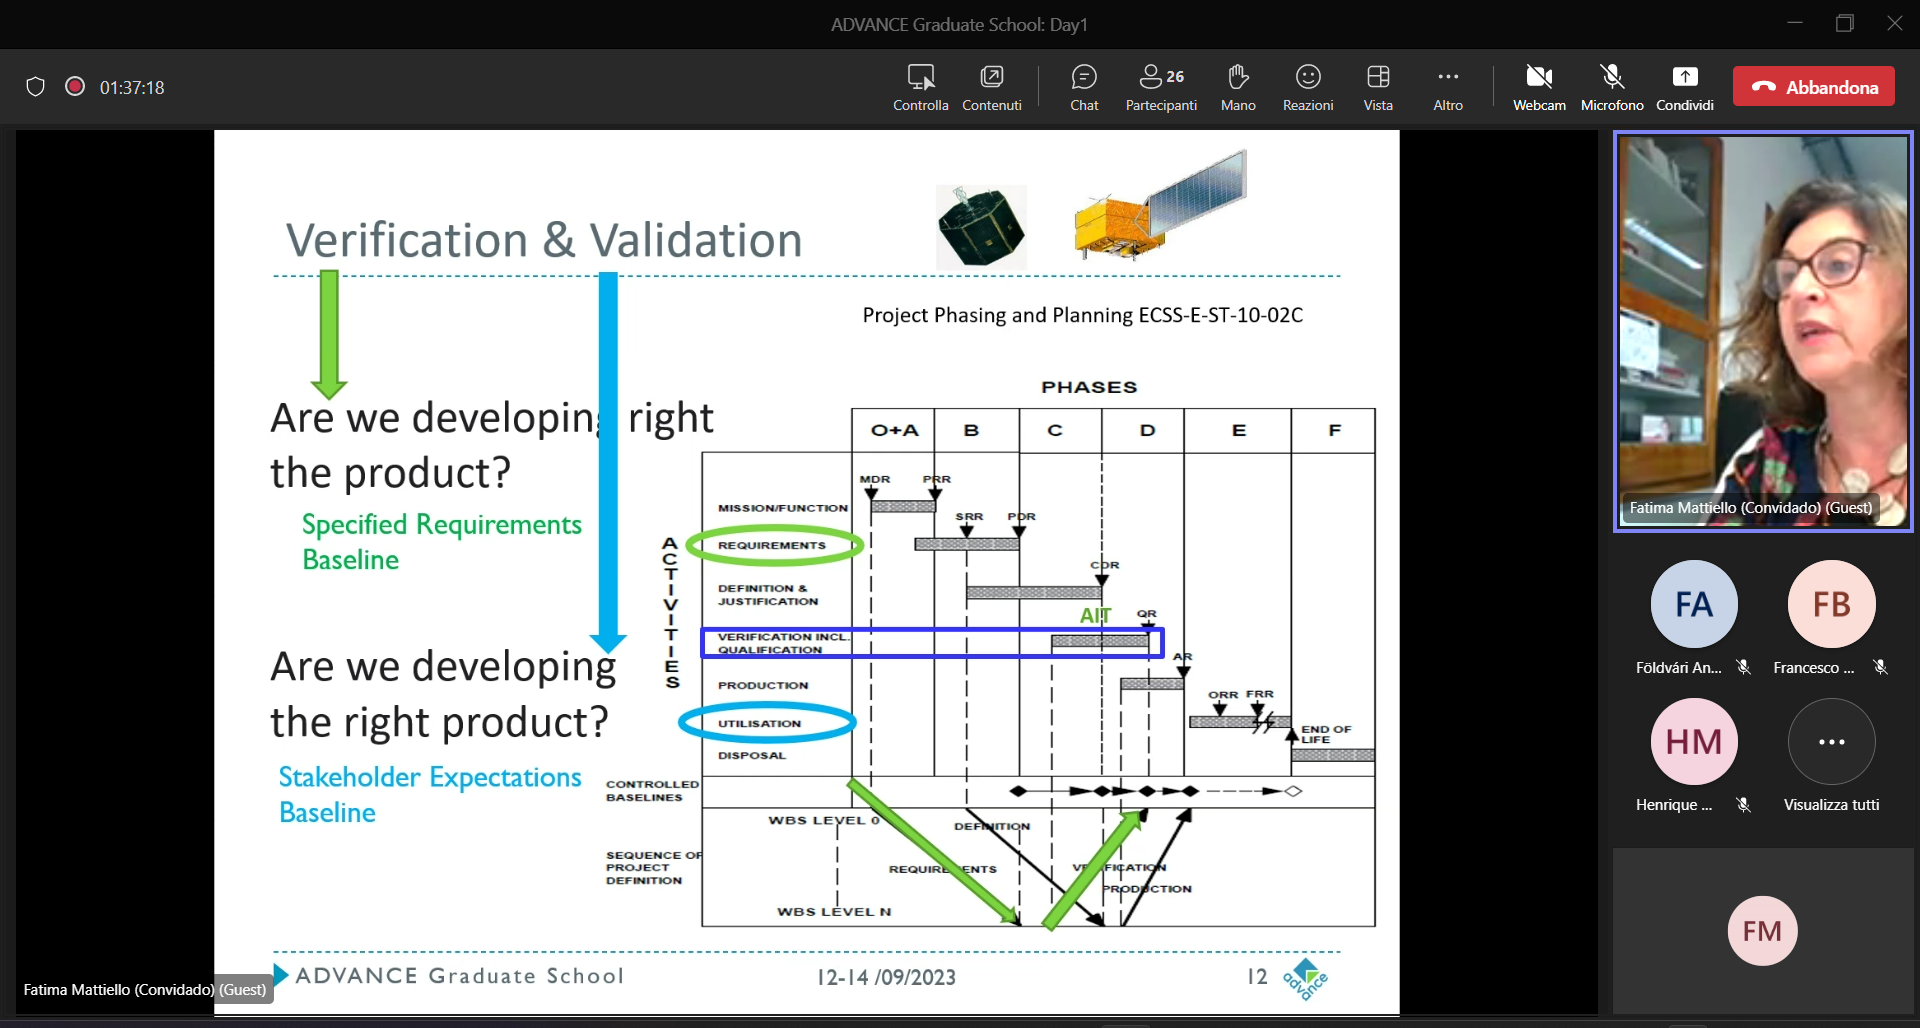Click the recording indicator icon

click(75, 87)
